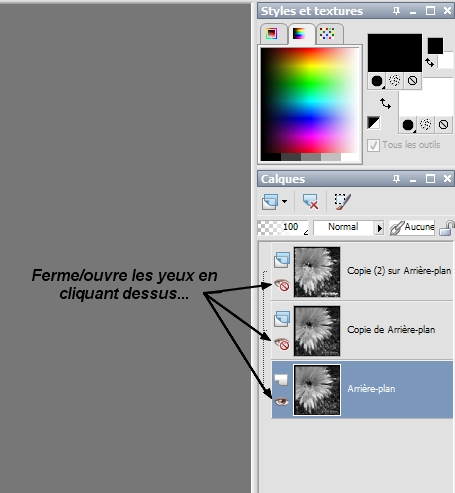Select the Copie de Arrière-plan thumbnail
Viewport: 455px width, 493px height.
(x=317, y=331)
